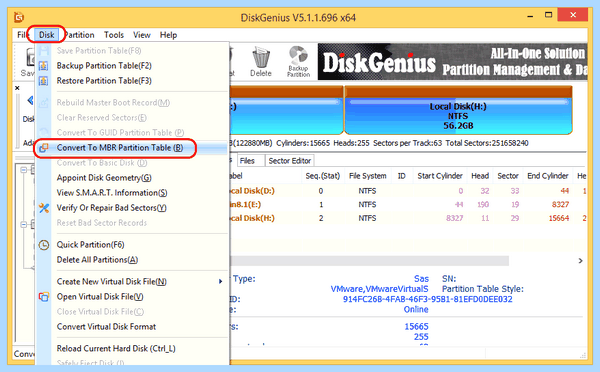The height and width of the screenshot is (372, 600).
Task: Click the Open Virtual Disk File icon
Action: click(44, 297)
